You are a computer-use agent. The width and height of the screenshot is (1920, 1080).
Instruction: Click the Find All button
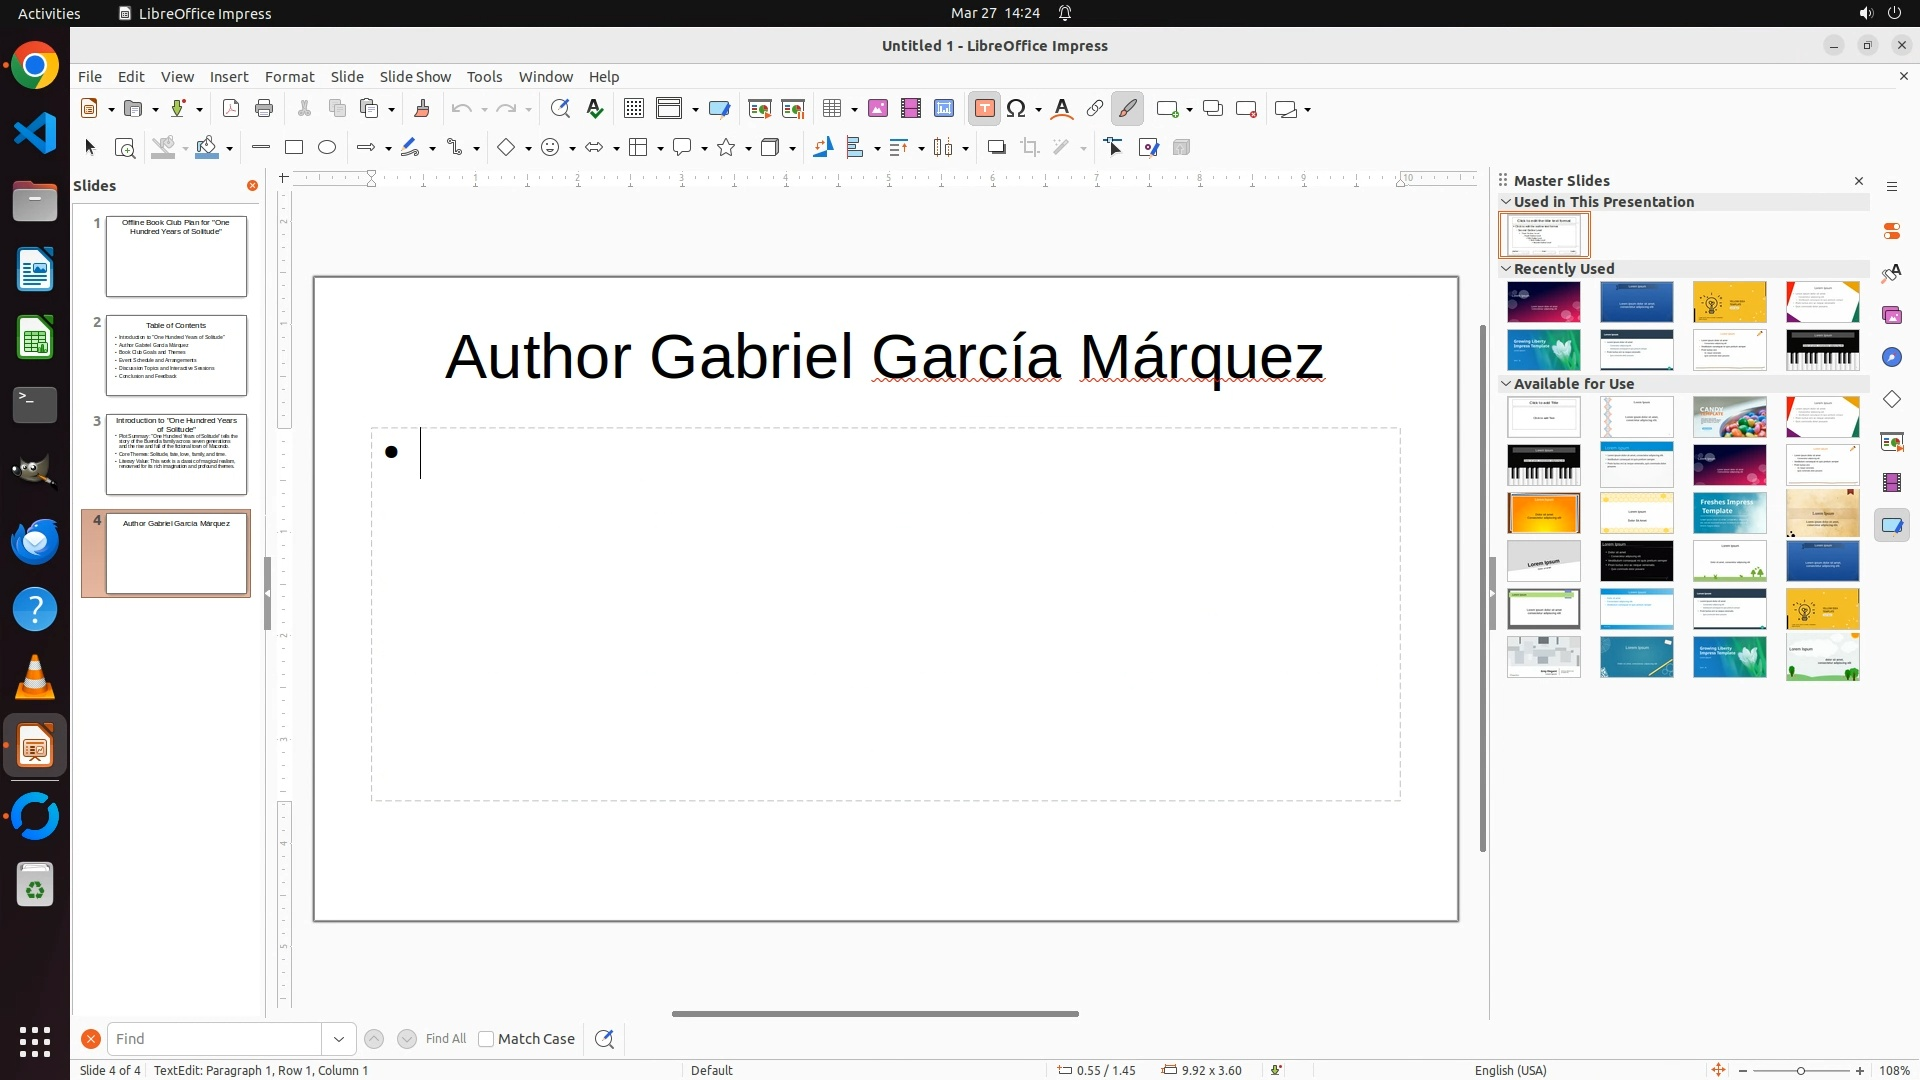[446, 1039]
